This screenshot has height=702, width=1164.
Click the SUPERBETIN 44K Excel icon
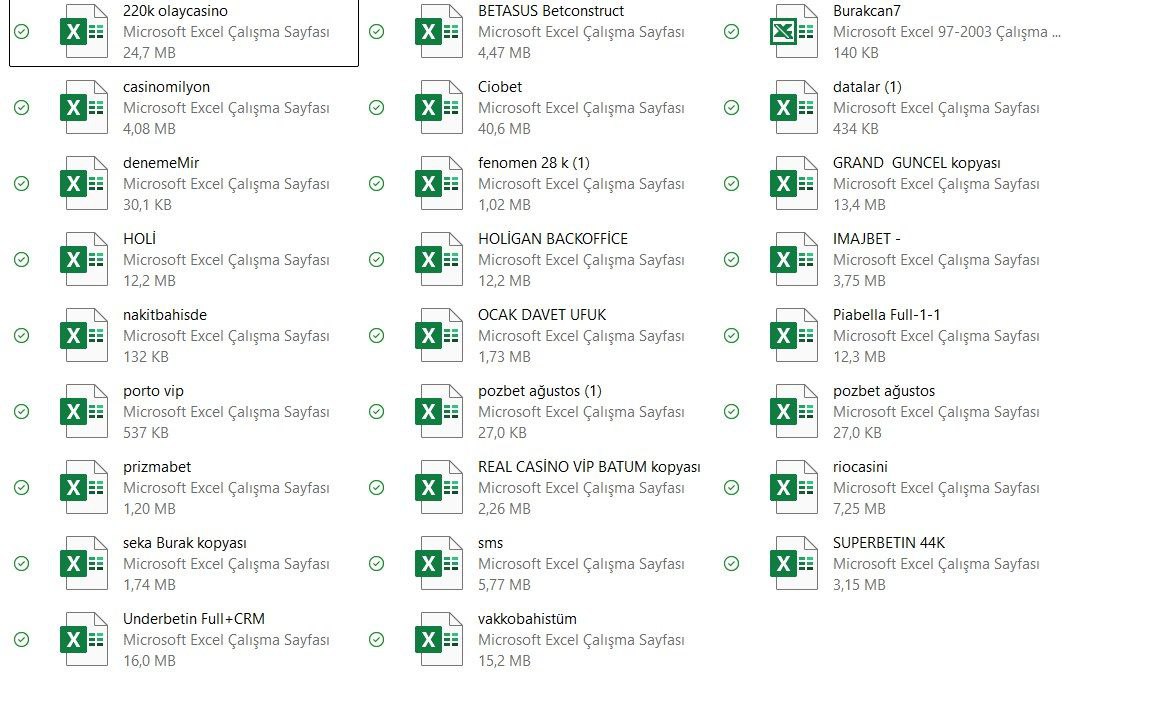coord(794,564)
